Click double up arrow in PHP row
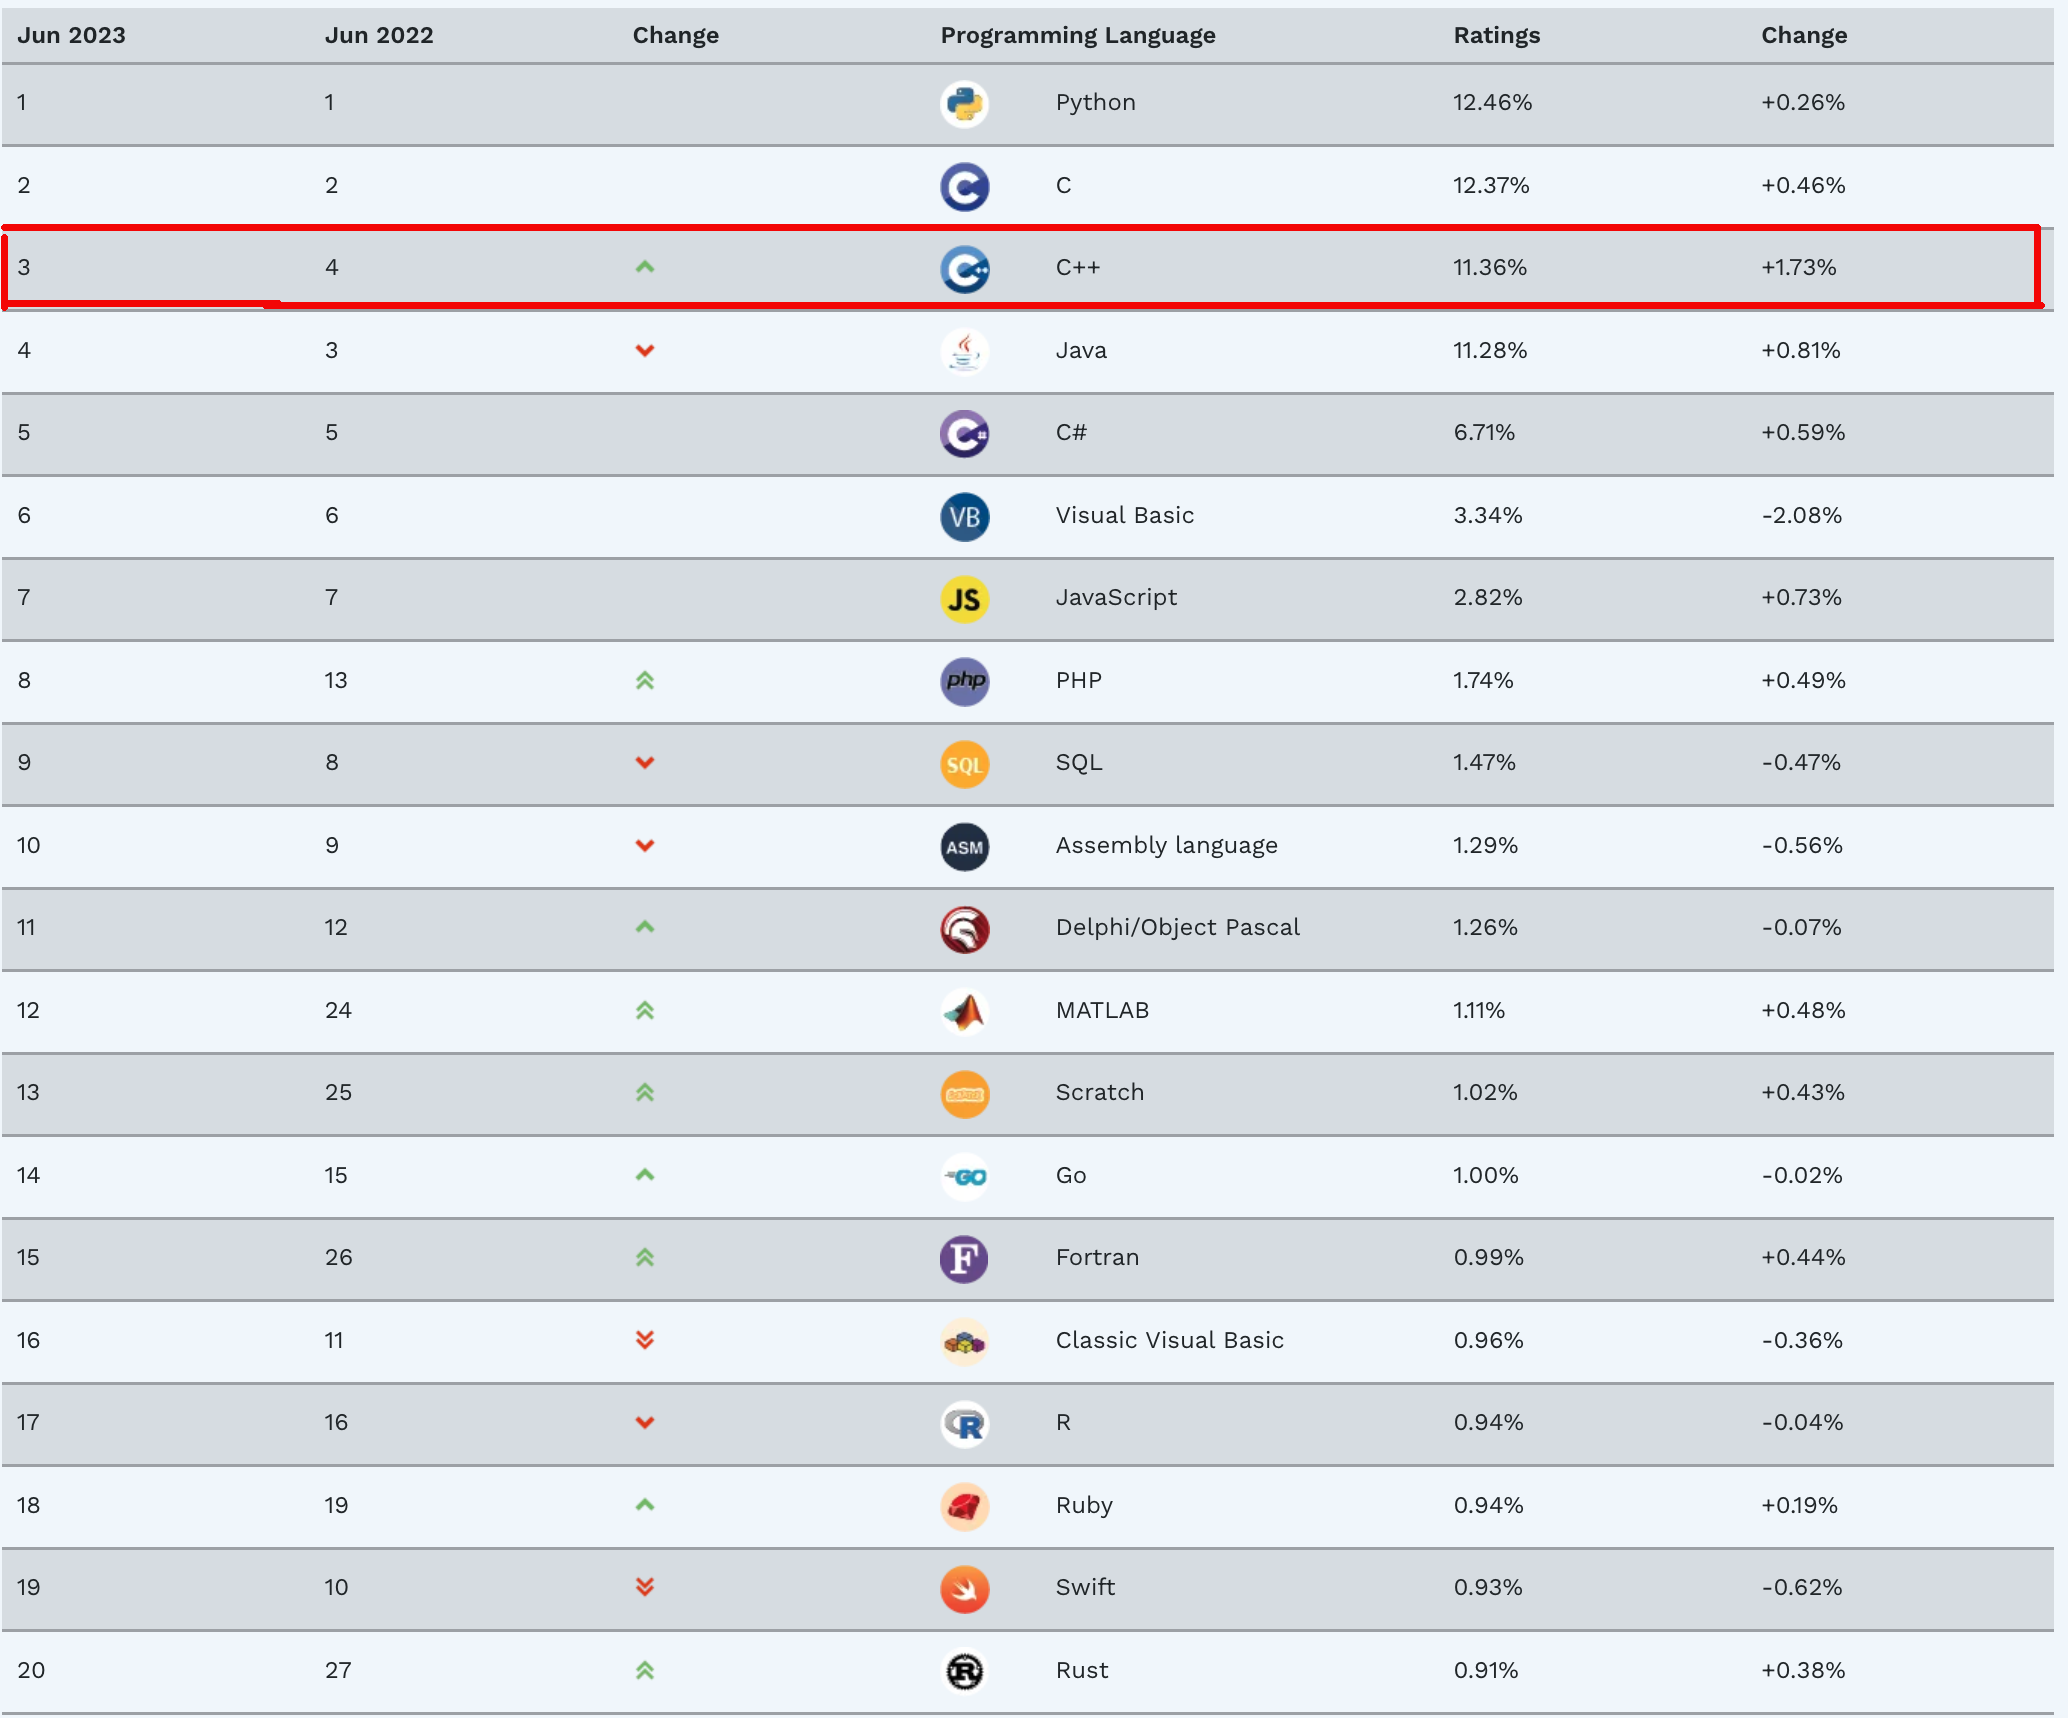This screenshot has height=1718, width=2068. point(645,681)
